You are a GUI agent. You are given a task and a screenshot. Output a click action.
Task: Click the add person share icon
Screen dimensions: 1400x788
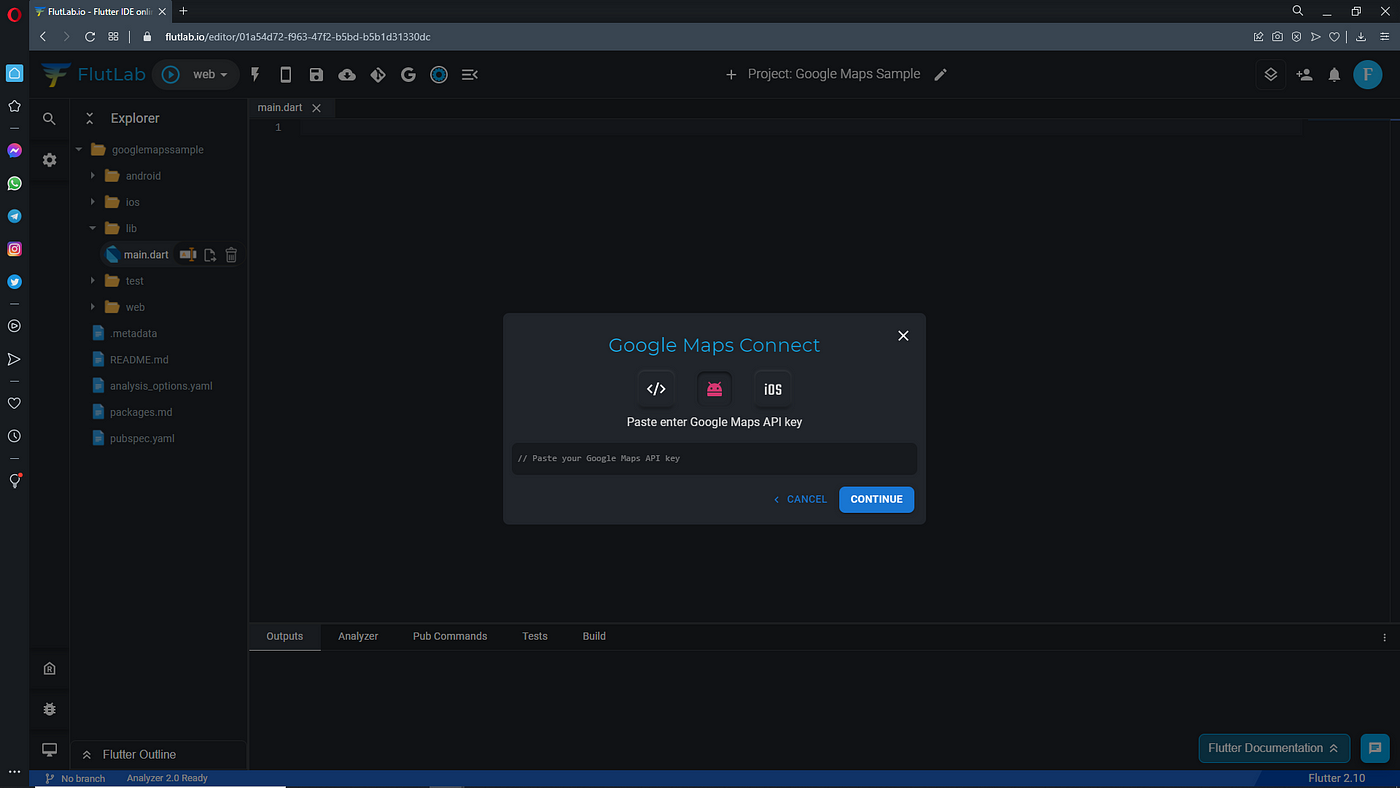click(x=1304, y=74)
